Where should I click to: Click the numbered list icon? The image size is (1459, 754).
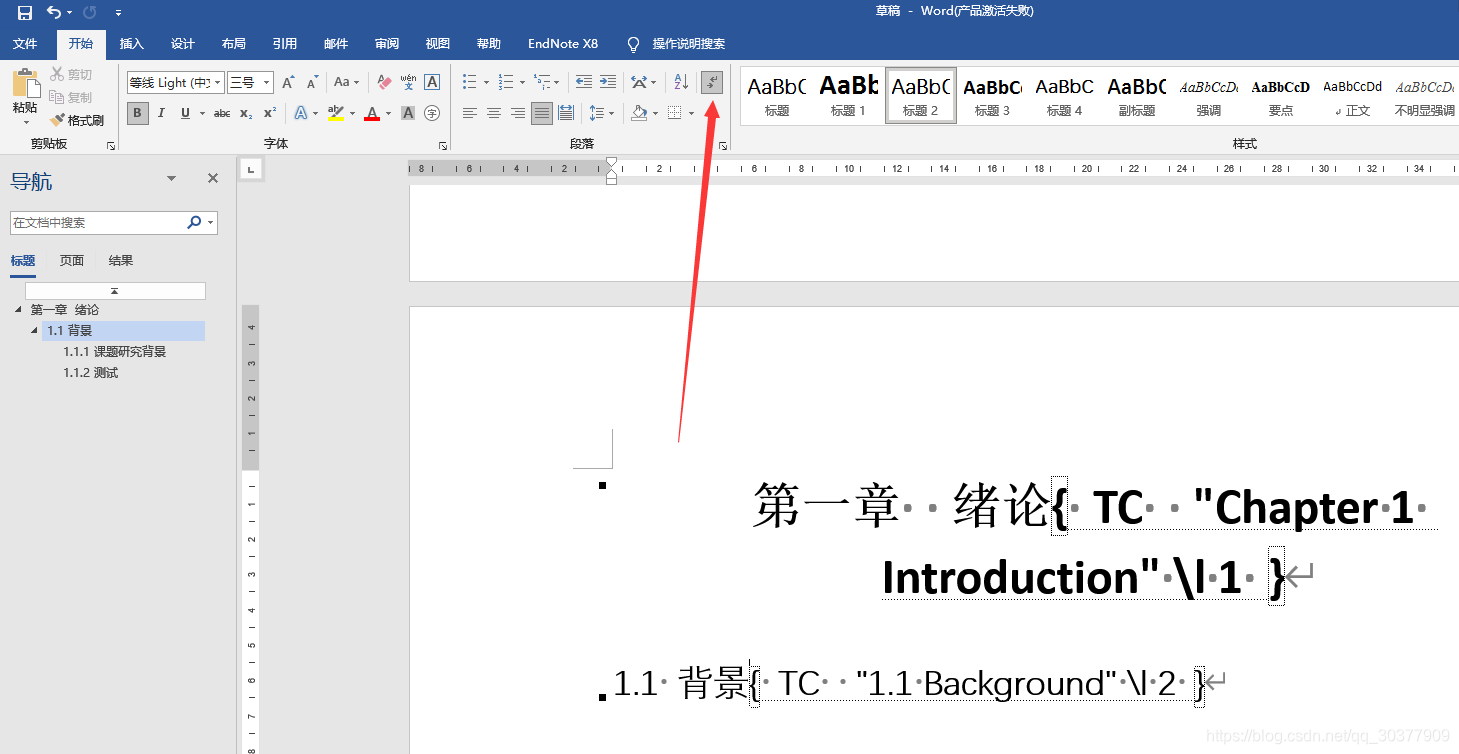click(505, 82)
